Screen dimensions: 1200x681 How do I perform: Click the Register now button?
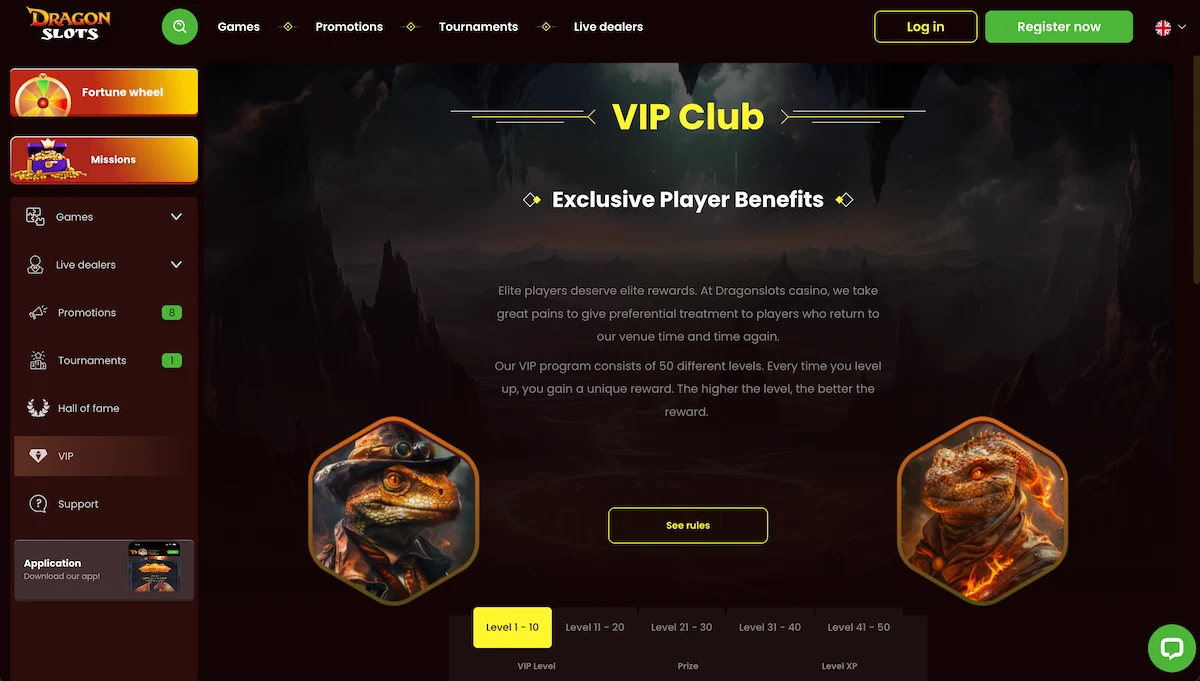(x=1059, y=27)
